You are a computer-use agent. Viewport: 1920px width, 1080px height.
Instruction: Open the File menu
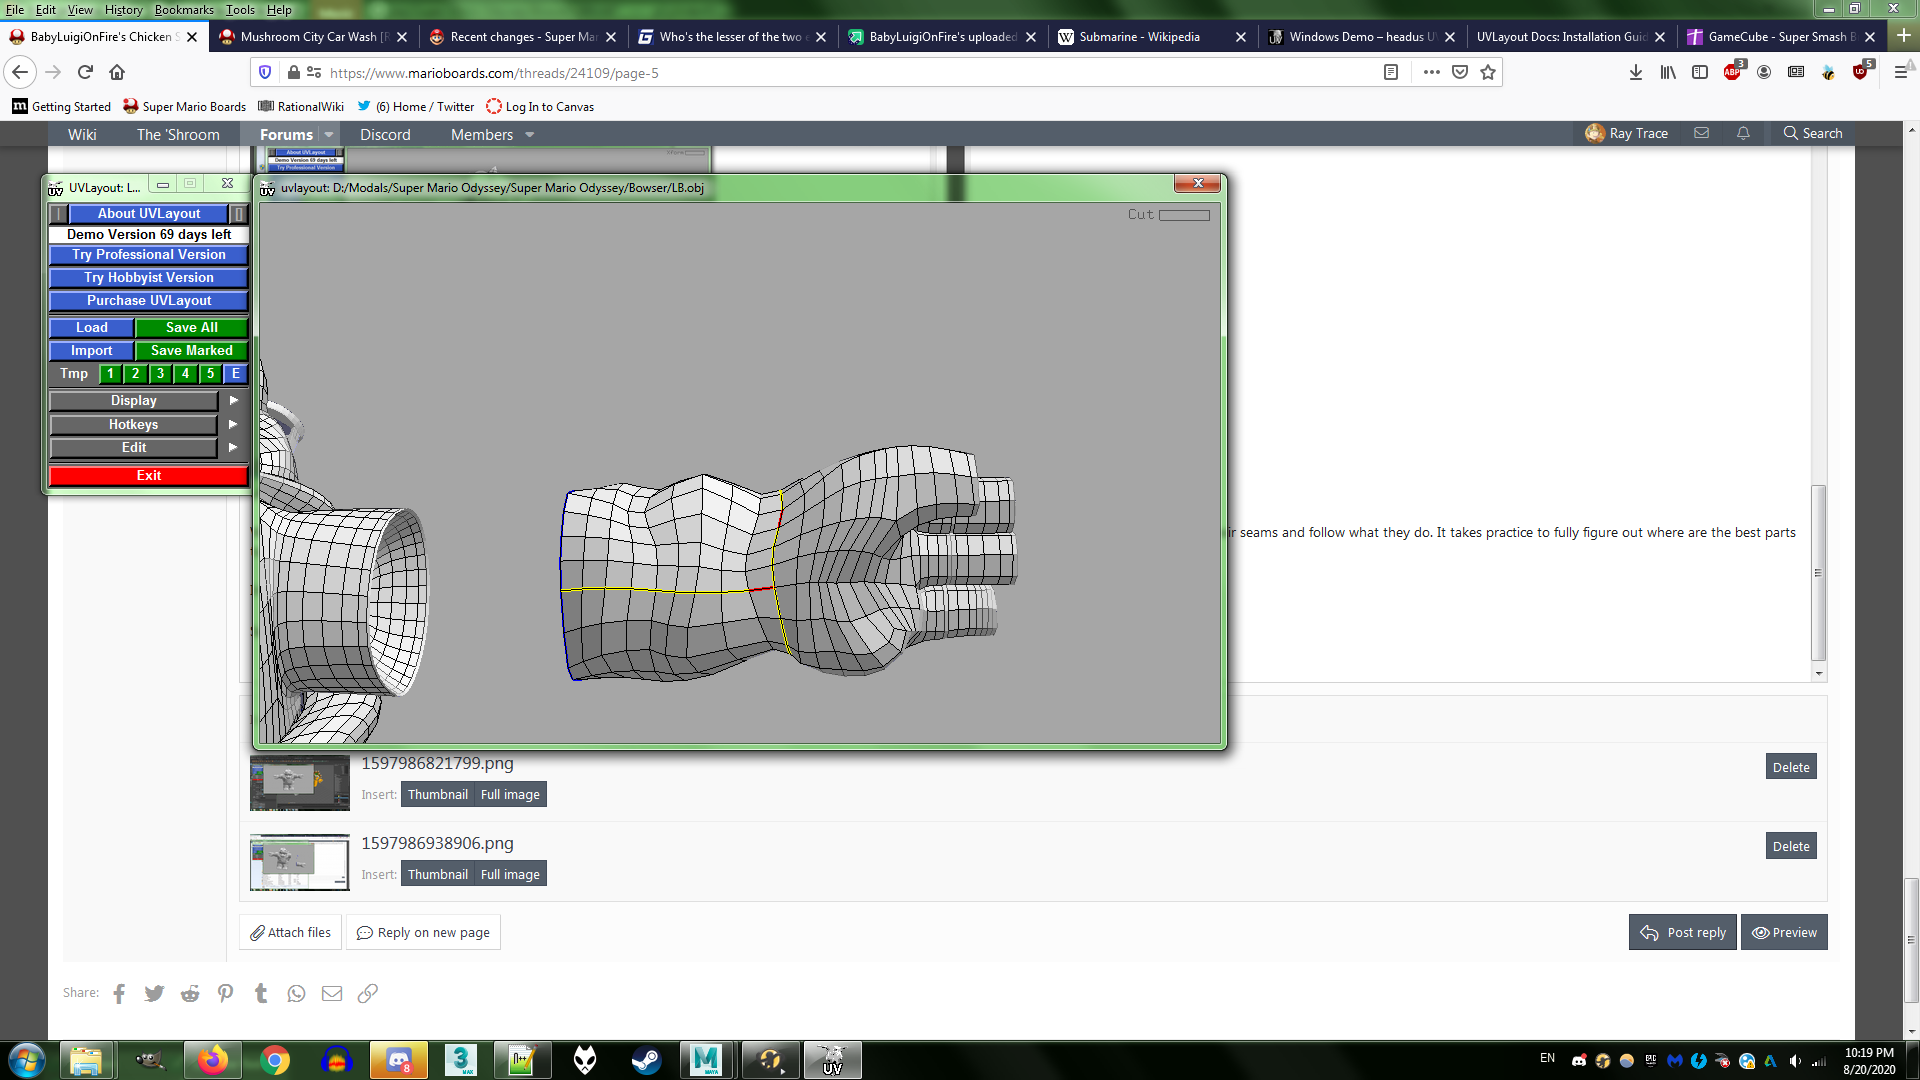tap(15, 9)
